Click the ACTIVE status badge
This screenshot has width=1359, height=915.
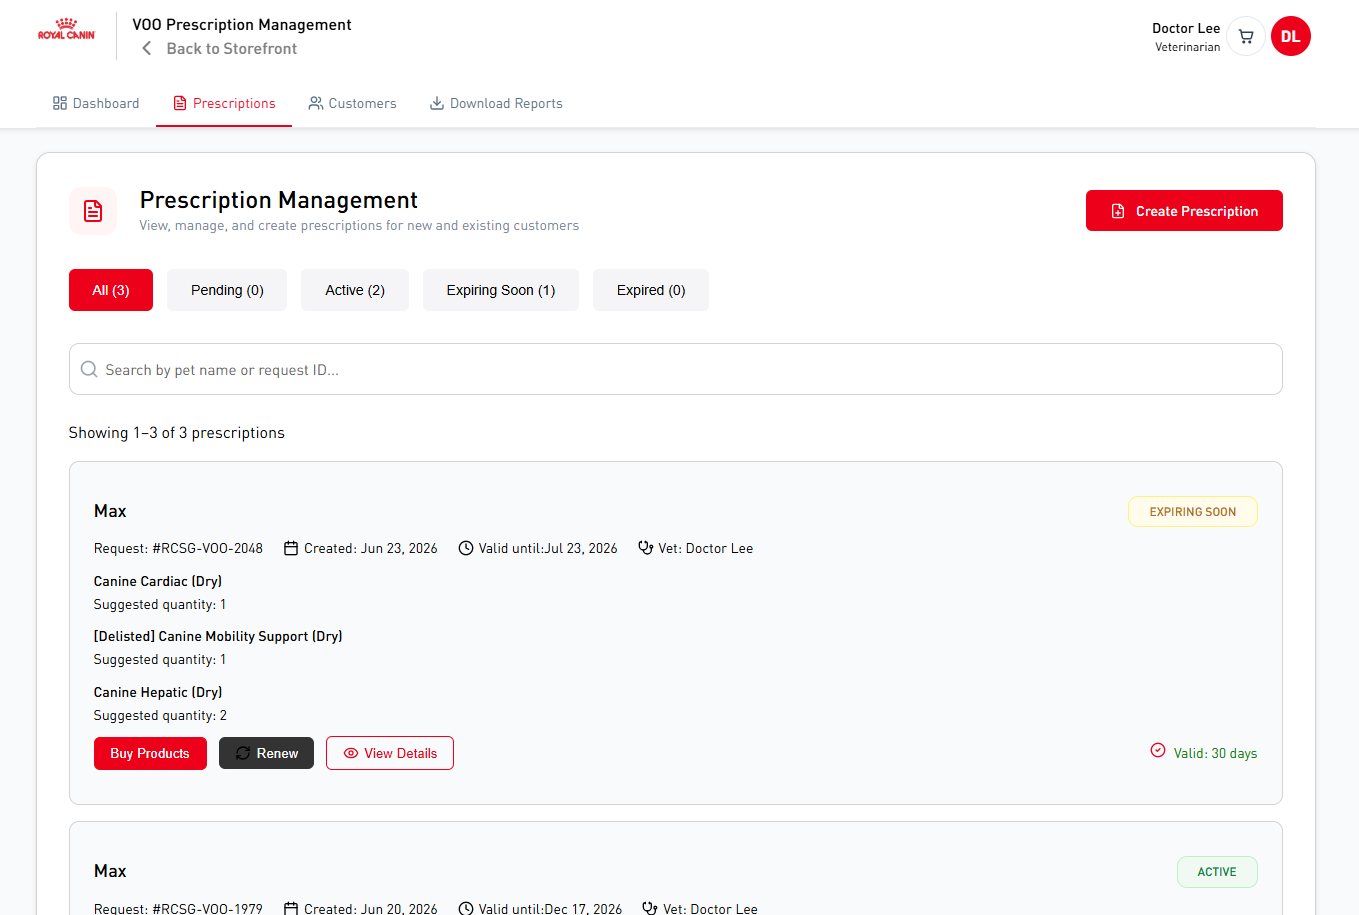click(1217, 872)
